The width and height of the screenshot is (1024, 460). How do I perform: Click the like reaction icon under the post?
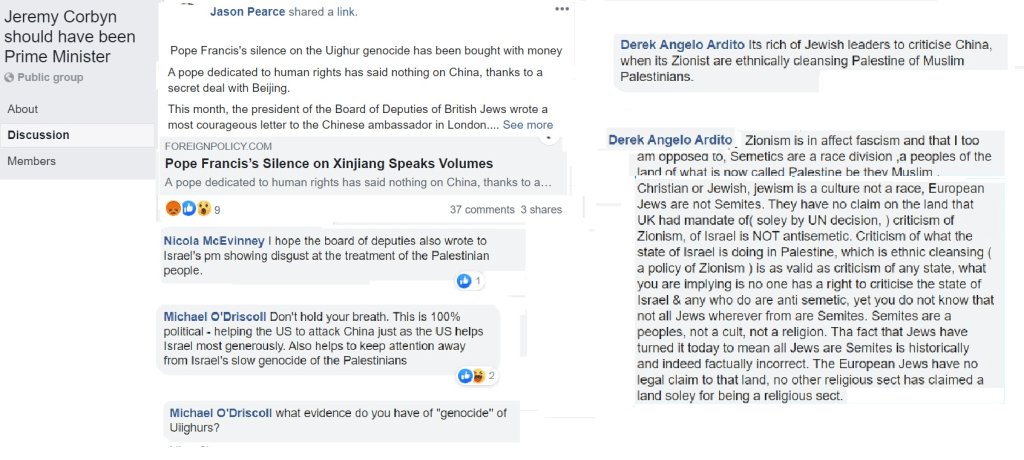(x=188, y=209)
